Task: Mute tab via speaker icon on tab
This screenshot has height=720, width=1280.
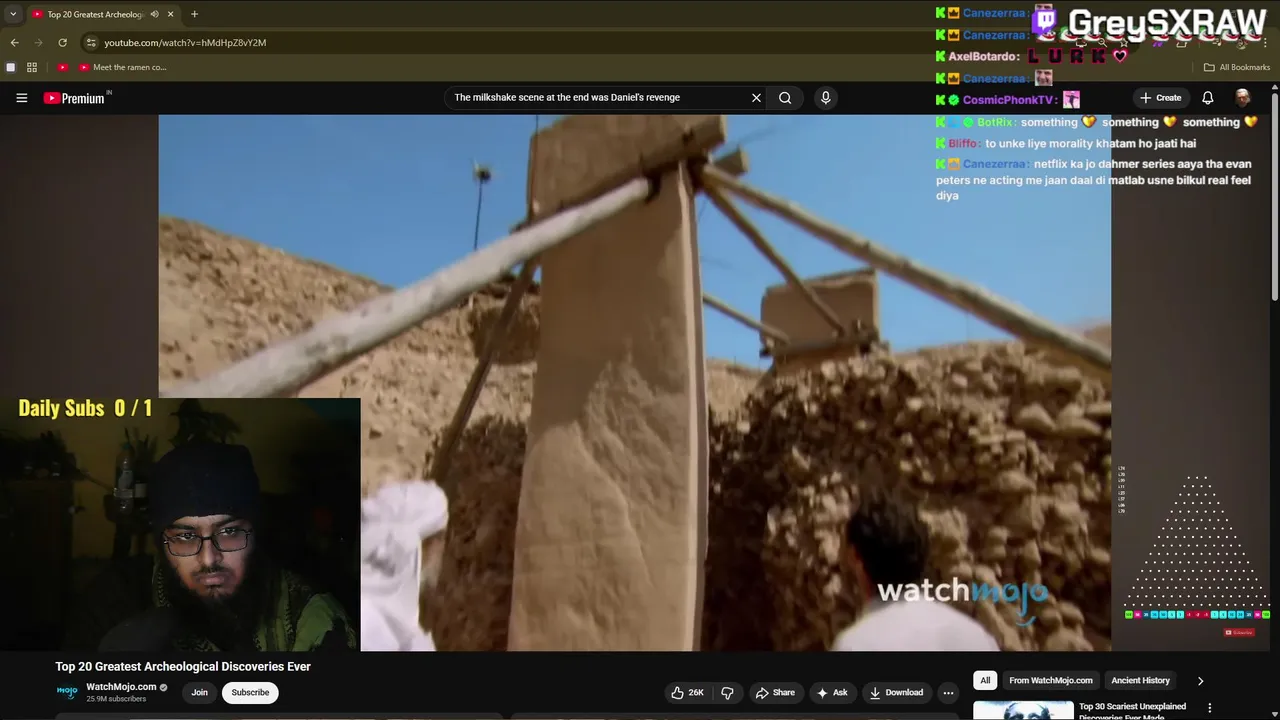Action: coord(154,14)
